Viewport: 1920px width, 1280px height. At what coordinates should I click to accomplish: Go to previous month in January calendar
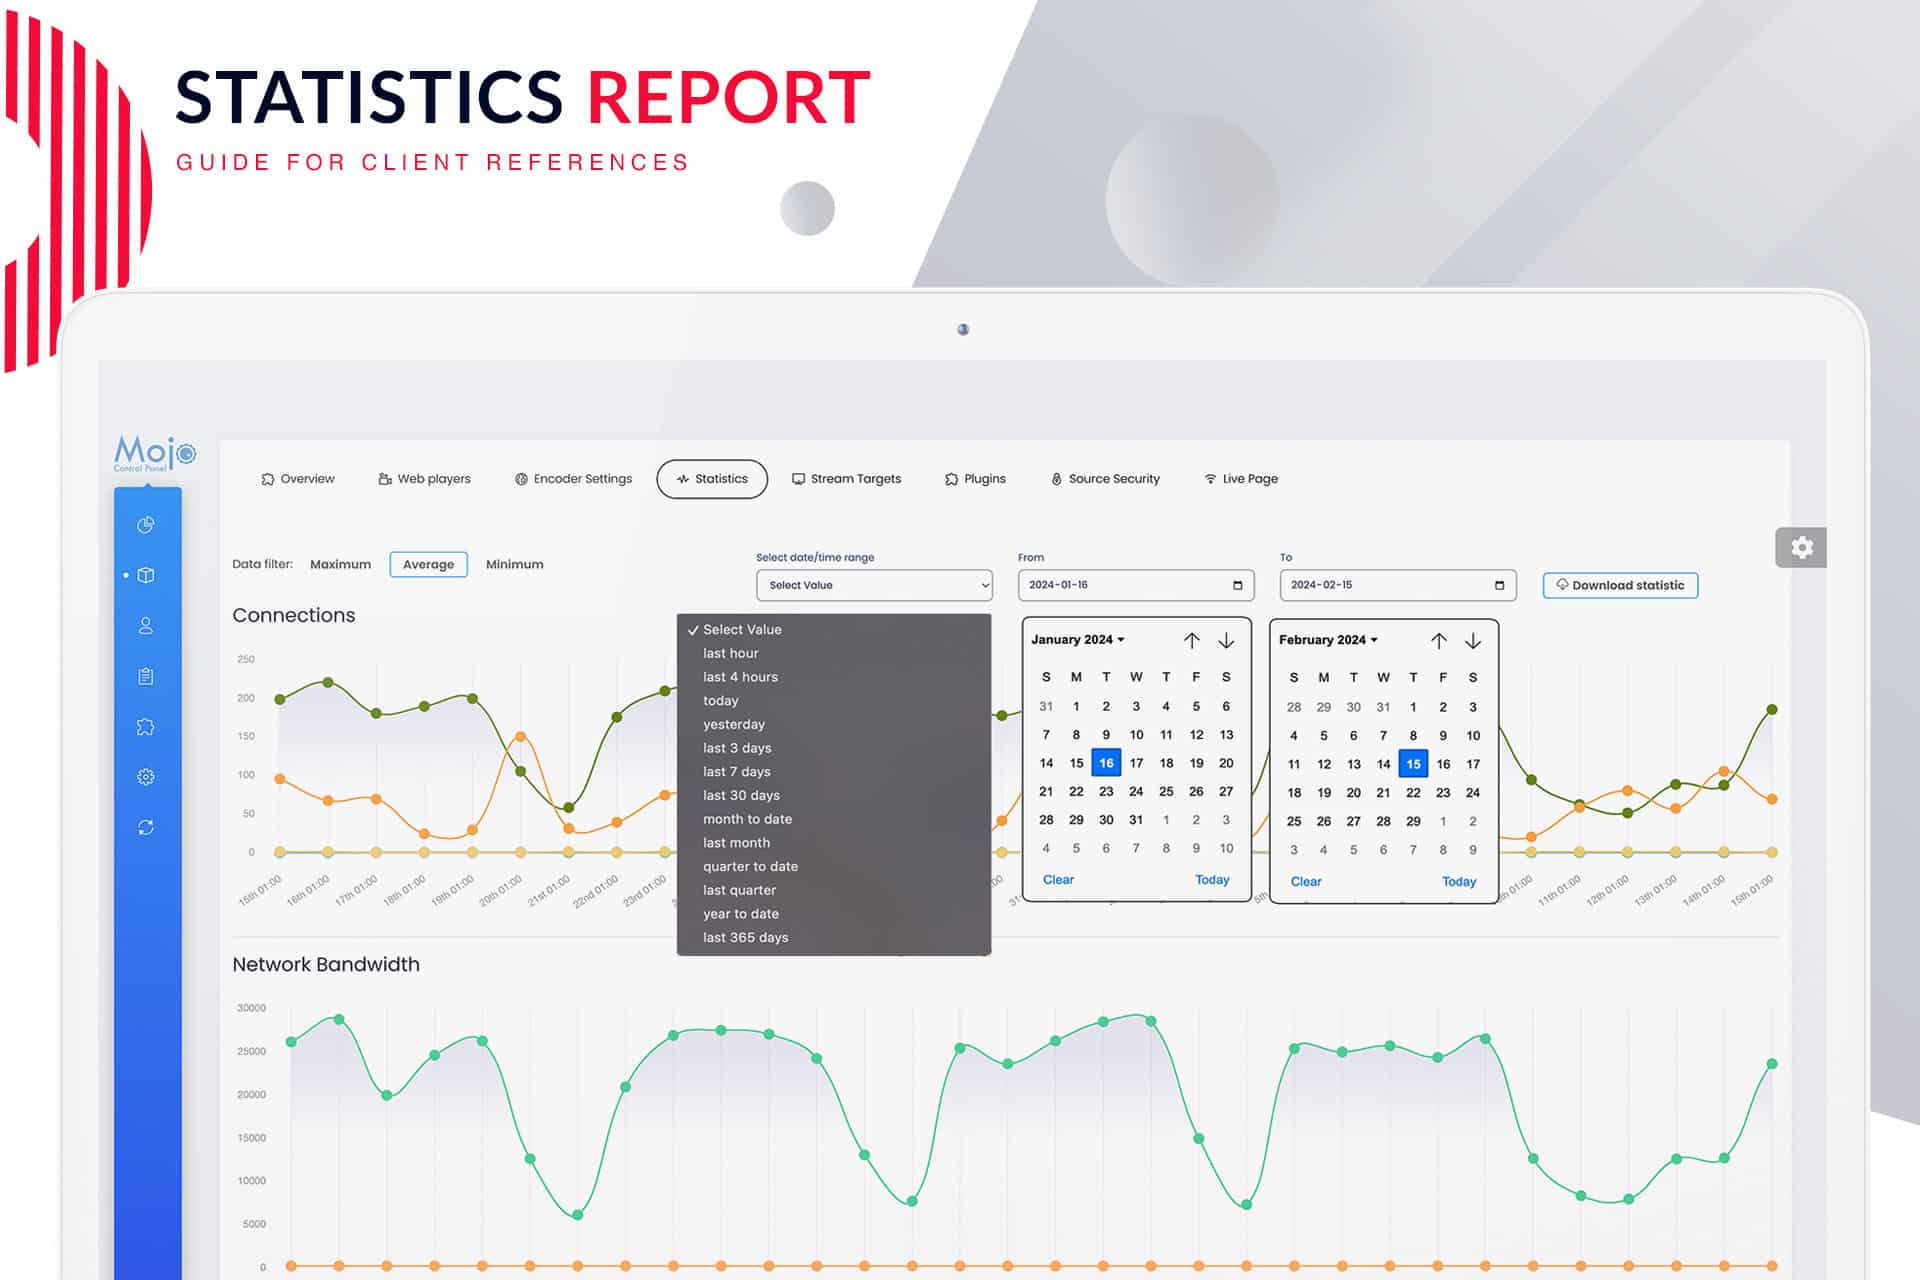click(1192, 640)
